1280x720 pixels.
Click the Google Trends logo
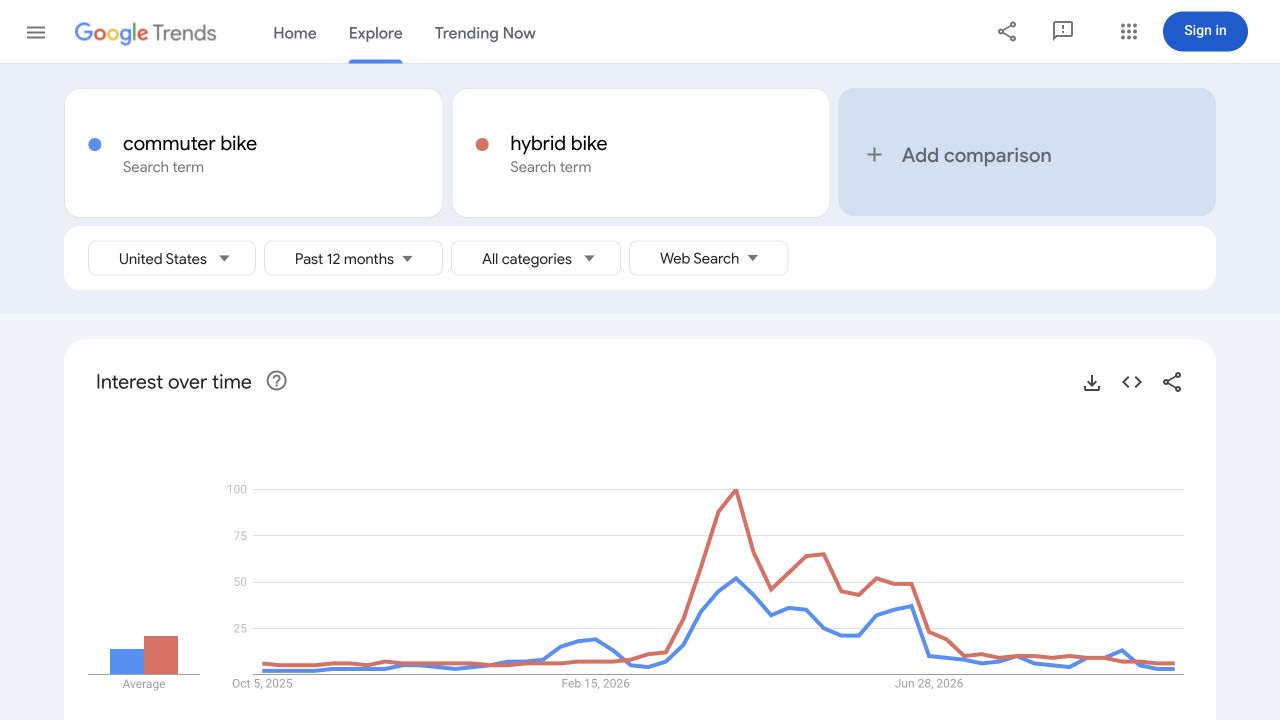146,33
